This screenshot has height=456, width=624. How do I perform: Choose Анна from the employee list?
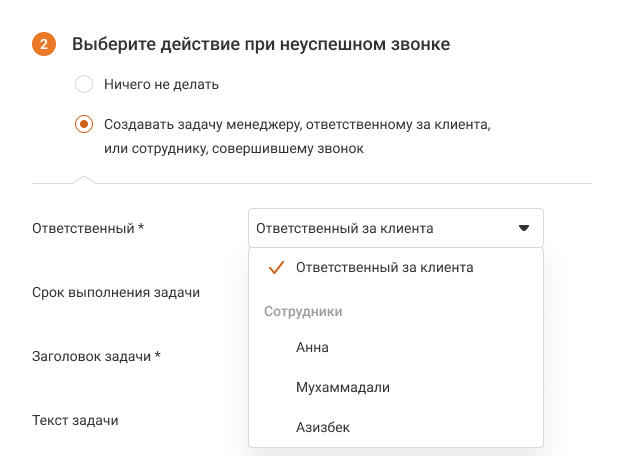coord(312,348)
